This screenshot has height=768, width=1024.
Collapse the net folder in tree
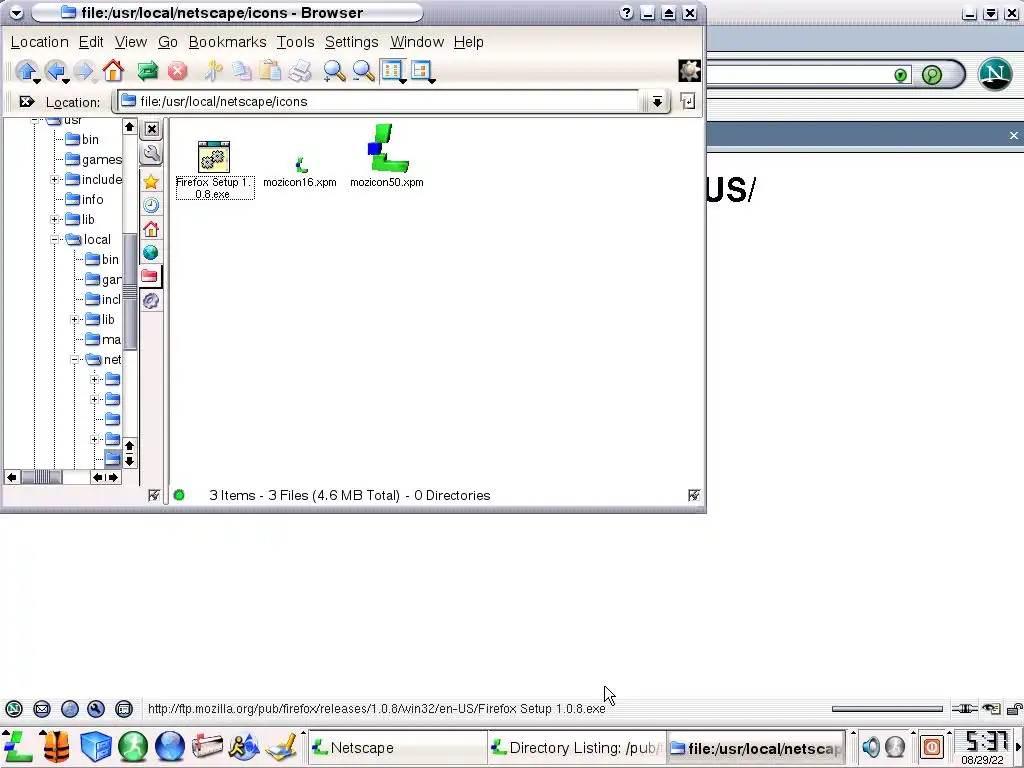(75, 360)
